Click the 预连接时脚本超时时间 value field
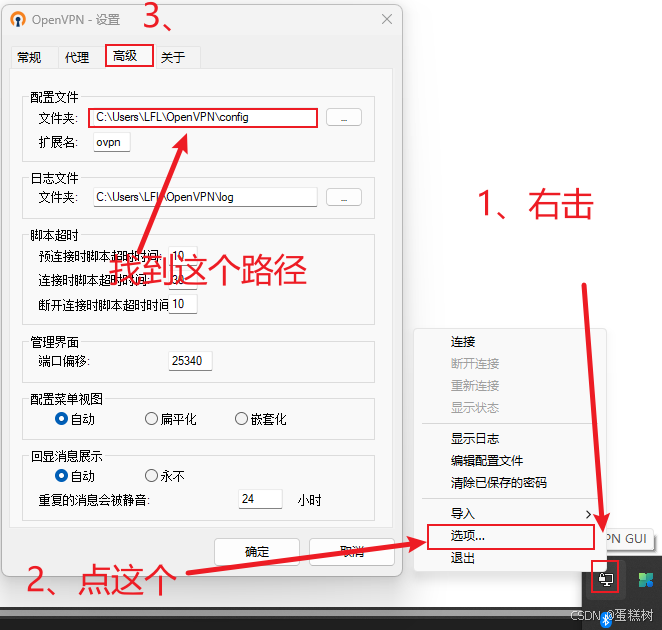This screenshot has width=662, height=630. (183, 255)
